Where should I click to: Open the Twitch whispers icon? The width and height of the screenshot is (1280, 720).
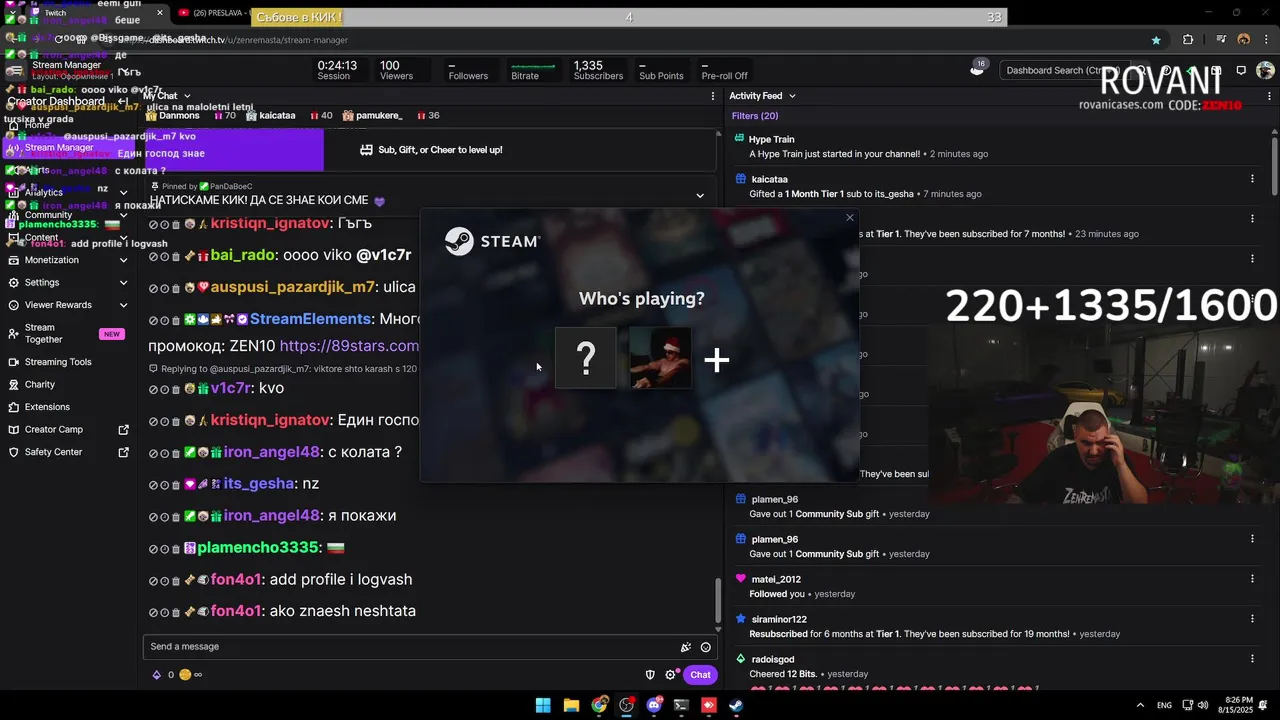click(x=1241, y=70)
